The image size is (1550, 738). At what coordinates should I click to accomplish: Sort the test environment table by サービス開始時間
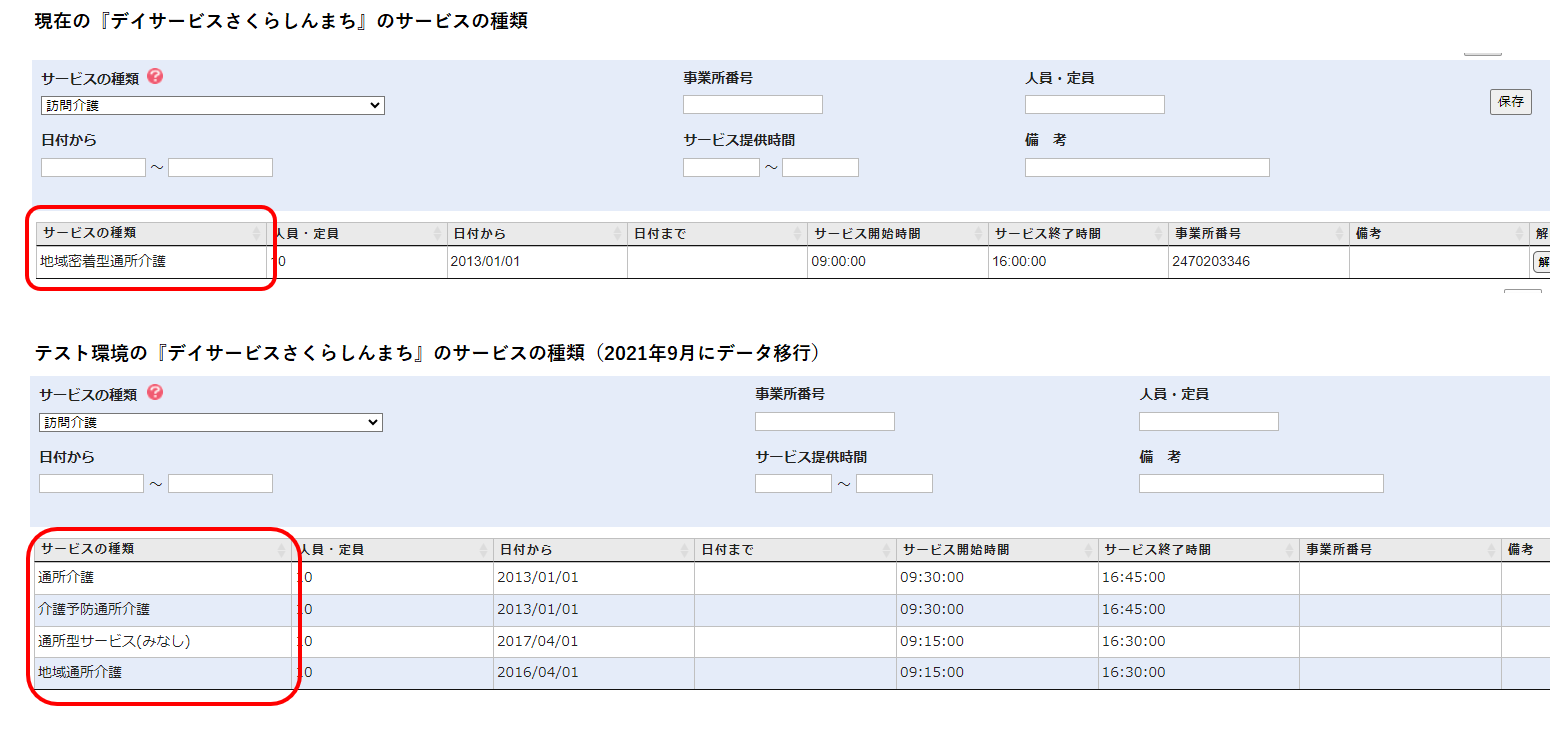996,550
